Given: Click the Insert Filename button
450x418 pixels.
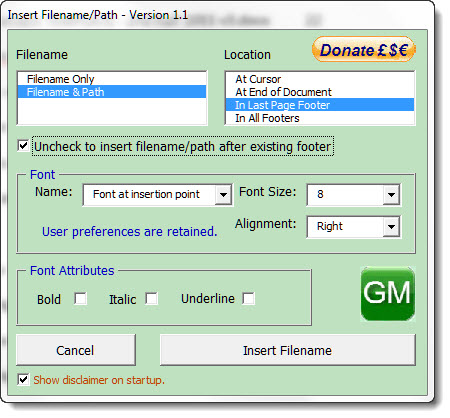Looking at the screenshot, I should pos(288,350).
